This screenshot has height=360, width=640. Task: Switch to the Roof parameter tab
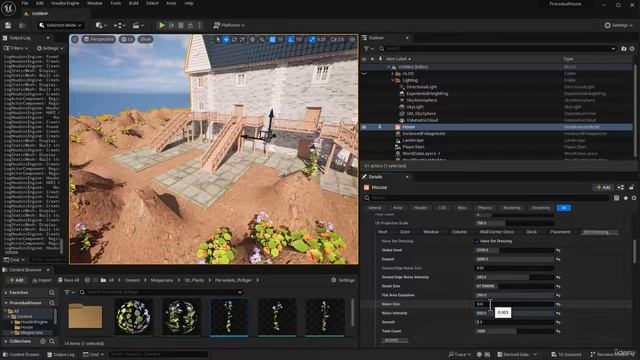click(382, 232)
